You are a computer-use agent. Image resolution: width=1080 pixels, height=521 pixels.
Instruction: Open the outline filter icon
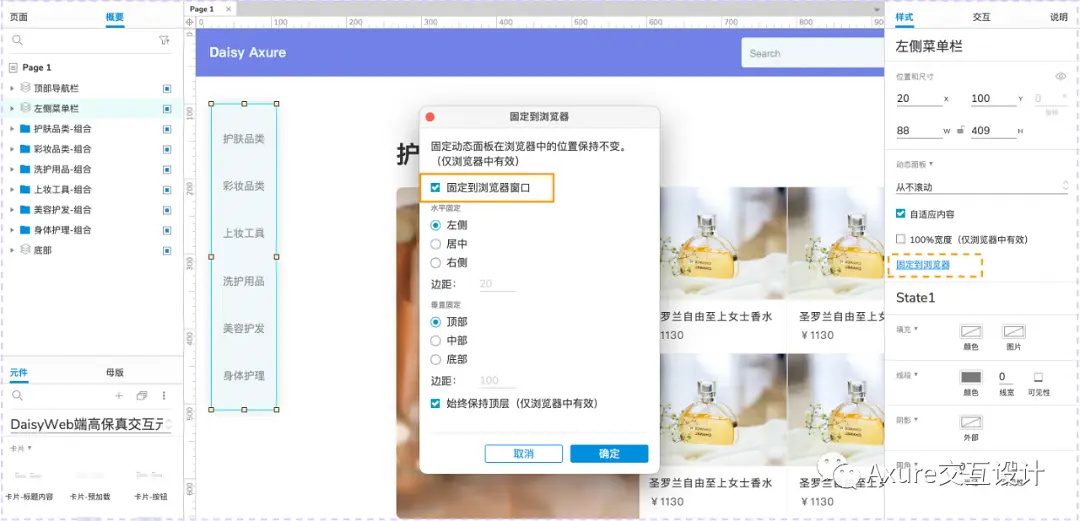164,41
